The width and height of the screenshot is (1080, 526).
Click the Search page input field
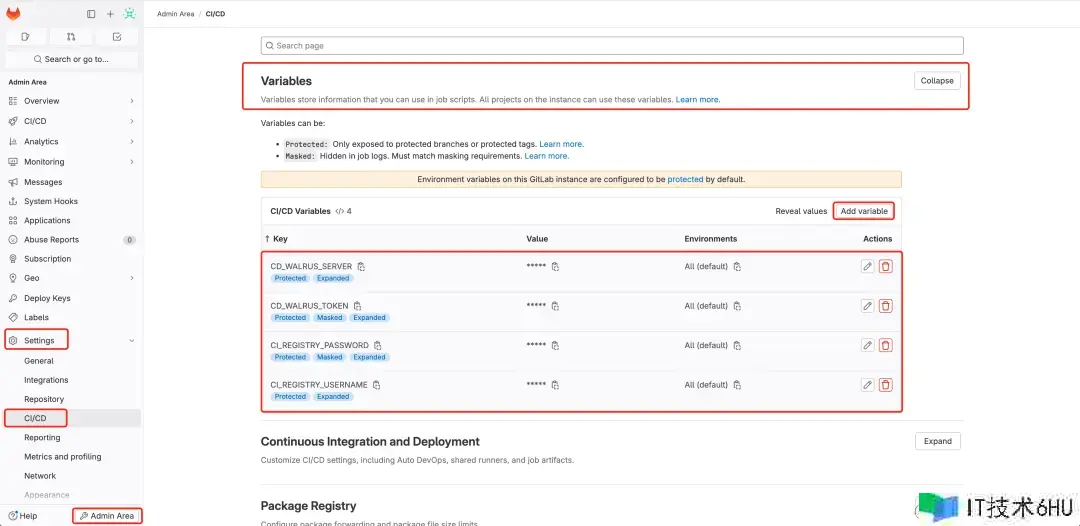coord(612,46)
